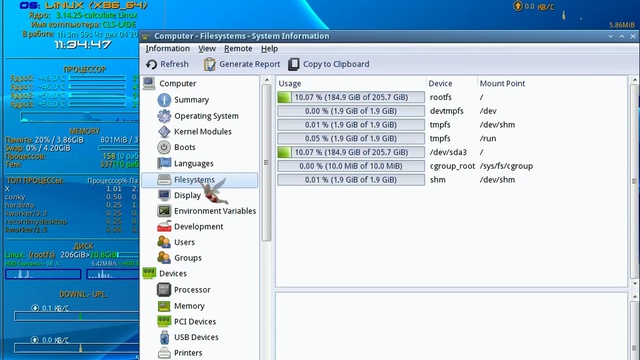Sort by Mount Point column header
This screenshot has height=360, width=640.
point(502,83)
